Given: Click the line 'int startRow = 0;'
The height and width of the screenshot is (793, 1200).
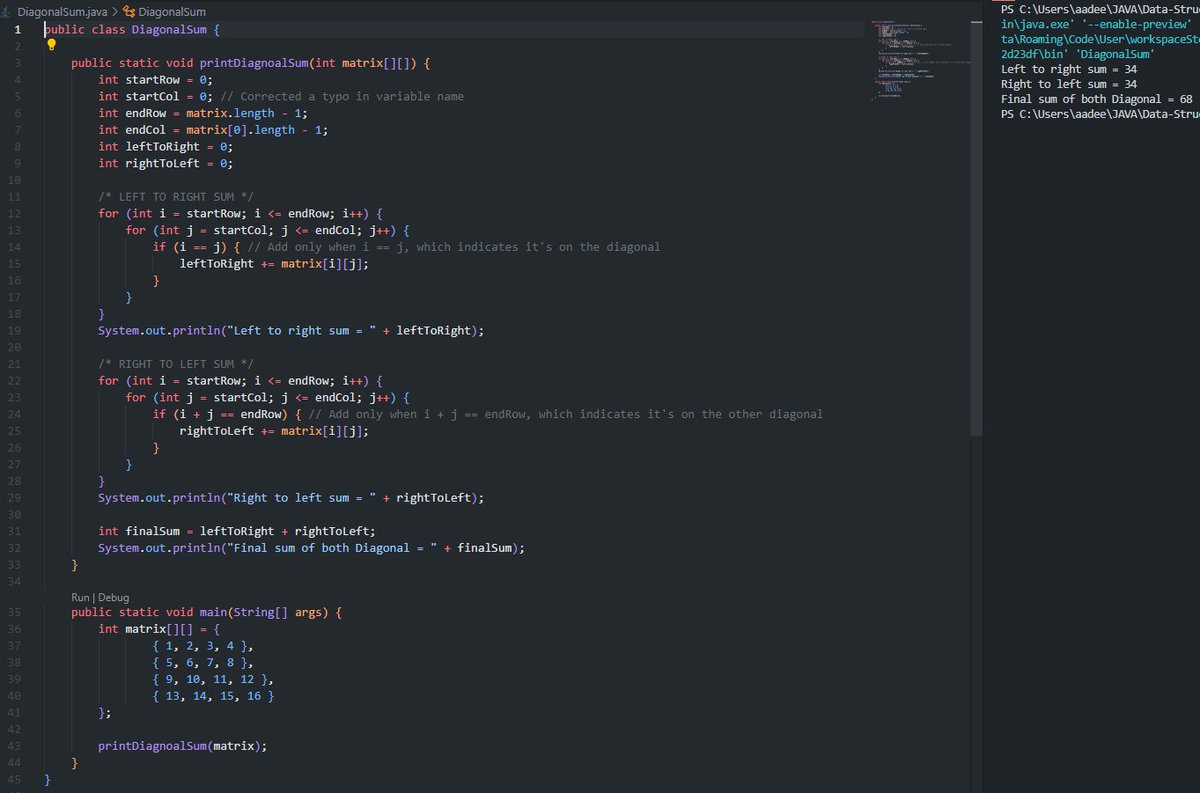Looking at the screenshot, I should point(156,80).
